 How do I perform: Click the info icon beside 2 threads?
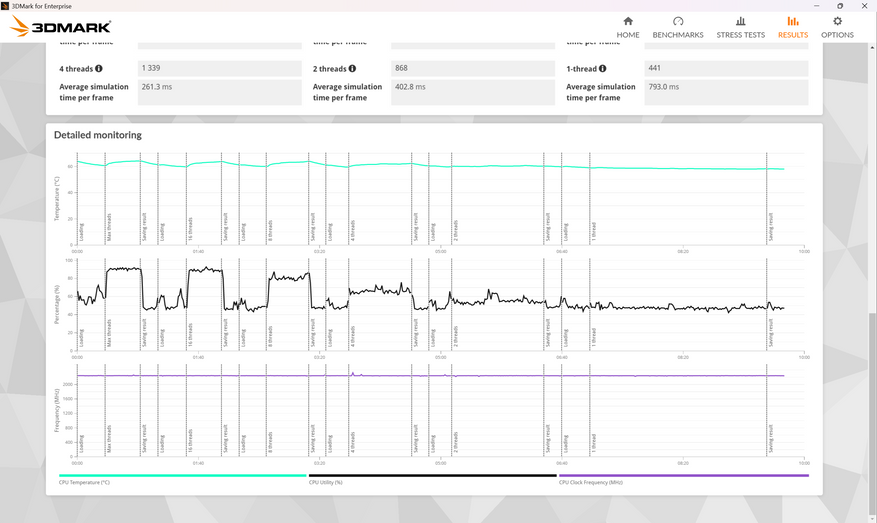(352, 69)
